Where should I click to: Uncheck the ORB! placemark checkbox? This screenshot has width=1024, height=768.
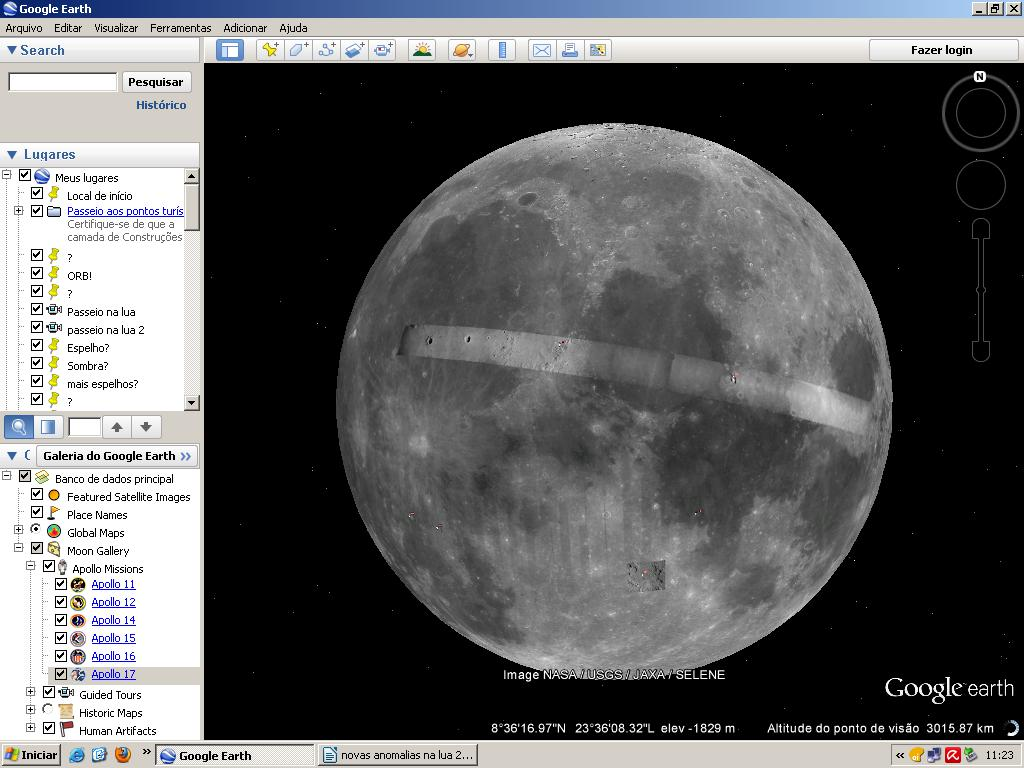pyautogui.click(x=37, y=273)
